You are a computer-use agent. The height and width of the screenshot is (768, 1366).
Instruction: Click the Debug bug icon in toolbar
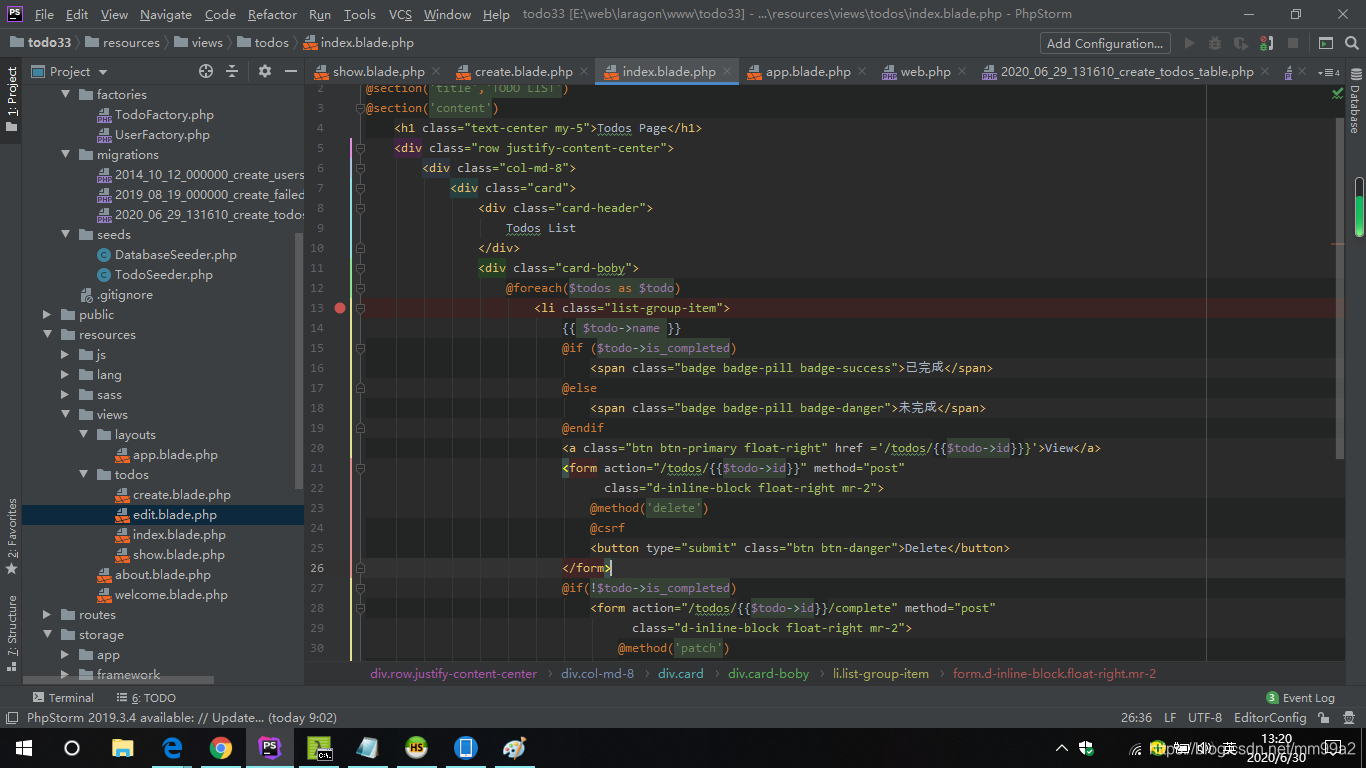(x=1215, y=43)
